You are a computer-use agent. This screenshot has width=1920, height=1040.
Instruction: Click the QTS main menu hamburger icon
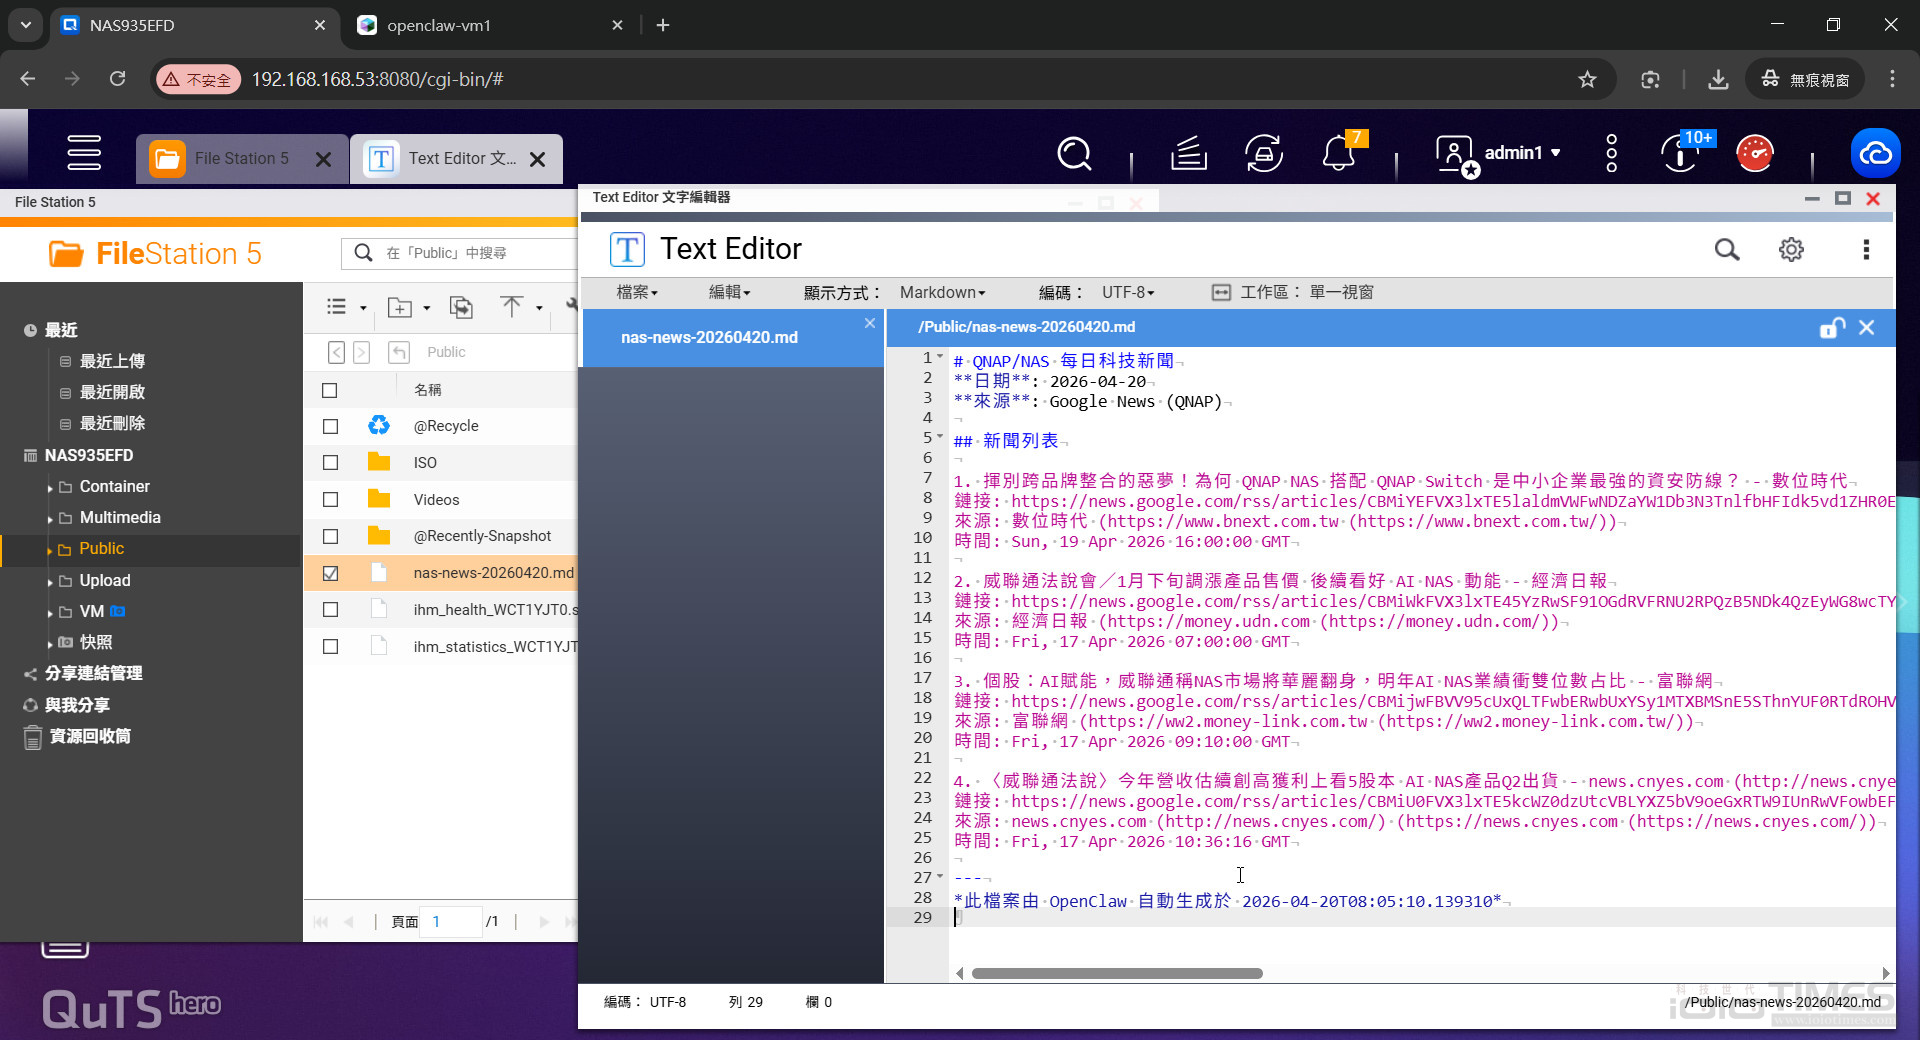(84, 153)
